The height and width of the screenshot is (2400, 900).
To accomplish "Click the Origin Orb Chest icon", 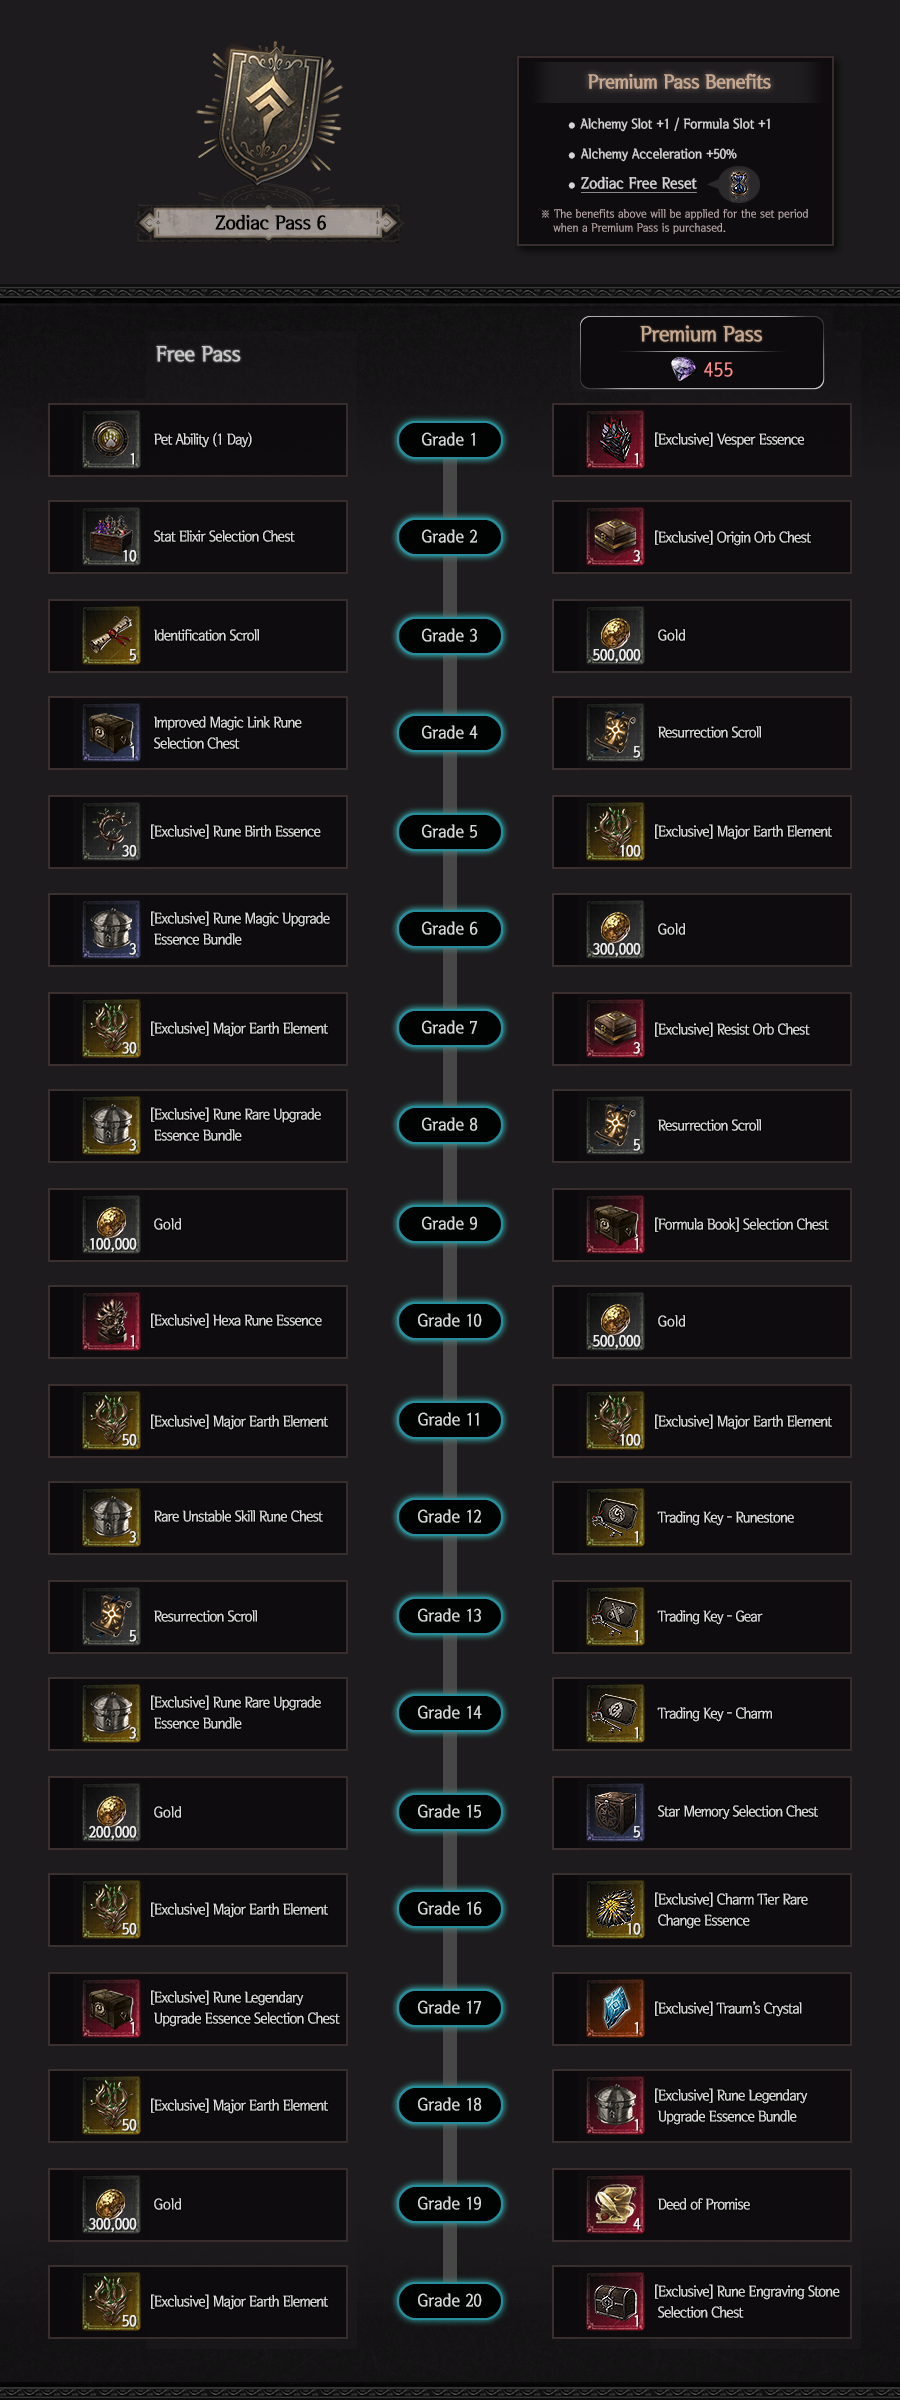I will pos(615,537).
